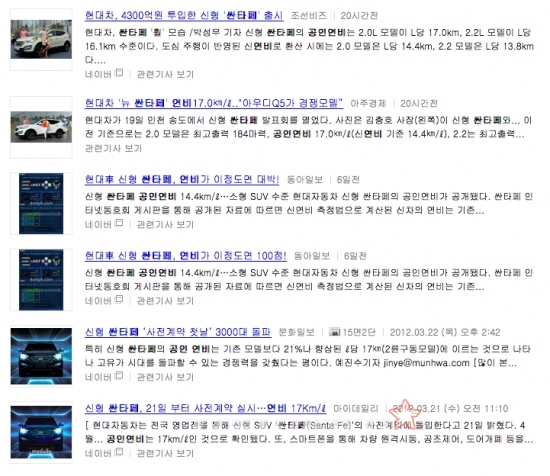
Task: Open the white SUV thumbnail of the 아주경제 article
Action: coord(41,127)
